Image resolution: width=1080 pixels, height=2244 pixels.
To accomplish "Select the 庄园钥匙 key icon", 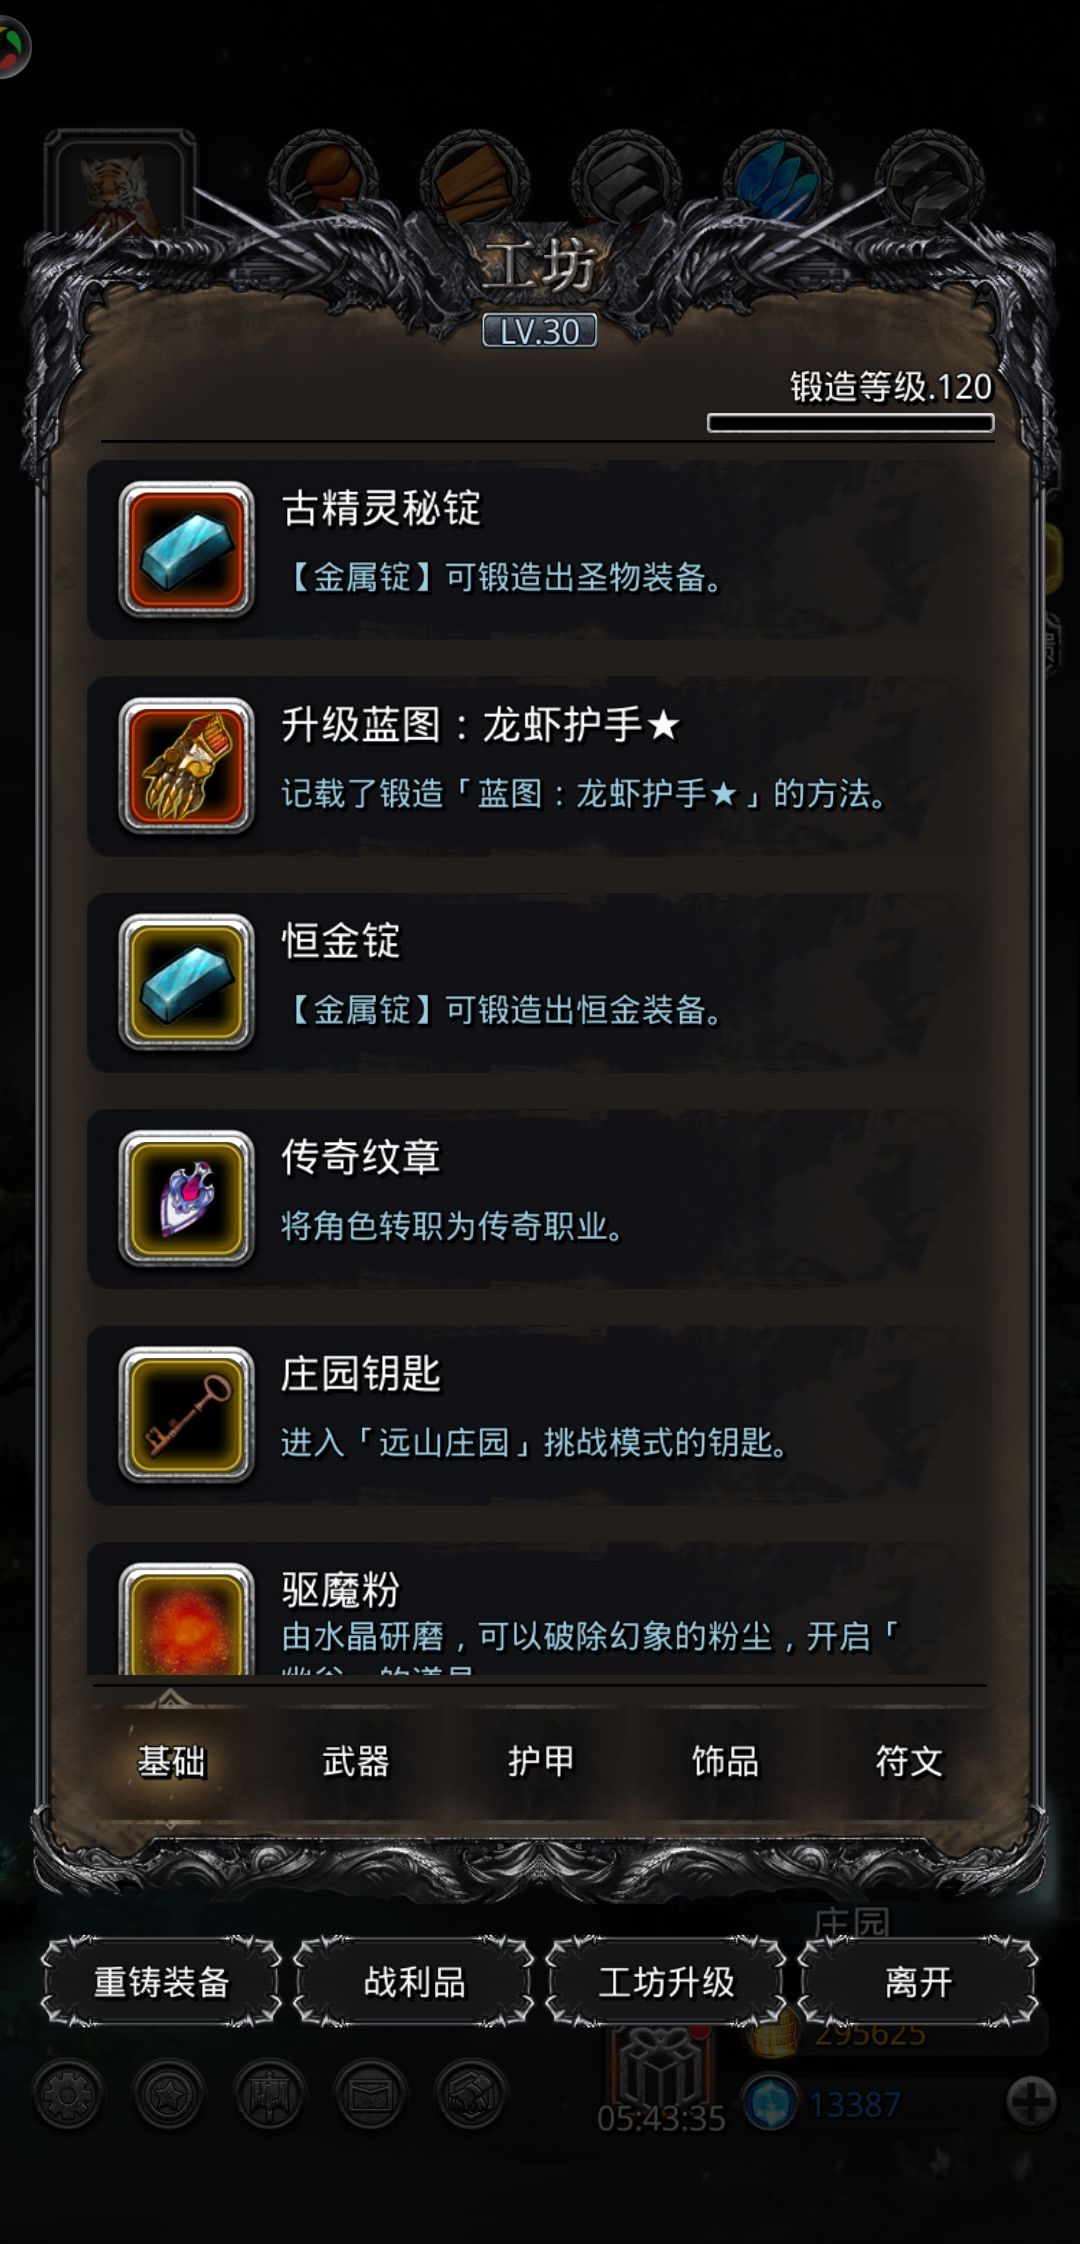I will (186, 1413).
